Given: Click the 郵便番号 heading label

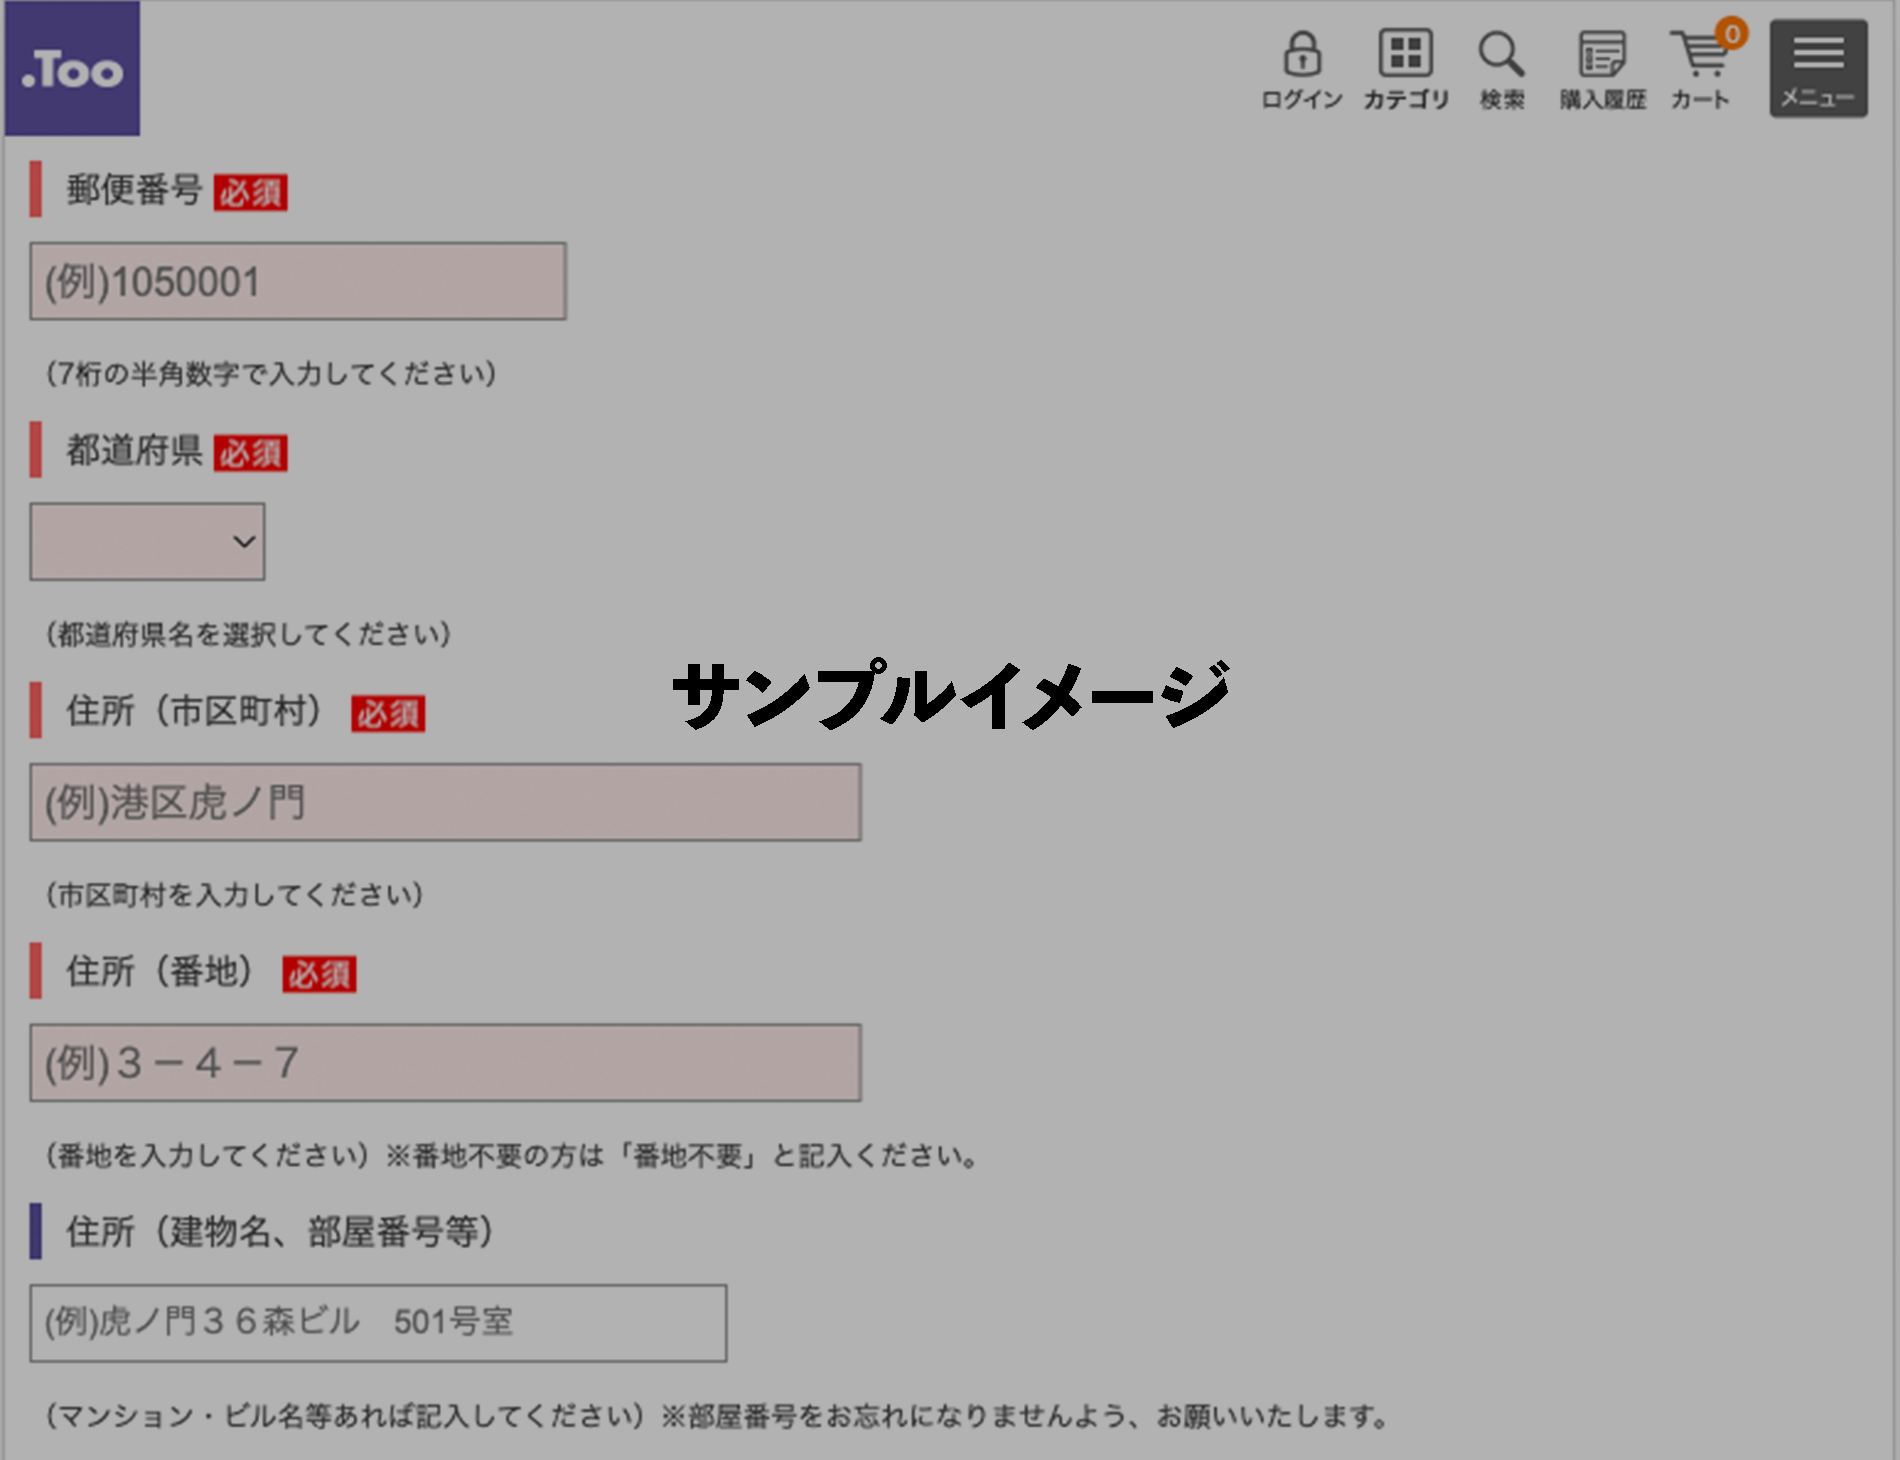Looking at the screenshot, I should [134, 190].
